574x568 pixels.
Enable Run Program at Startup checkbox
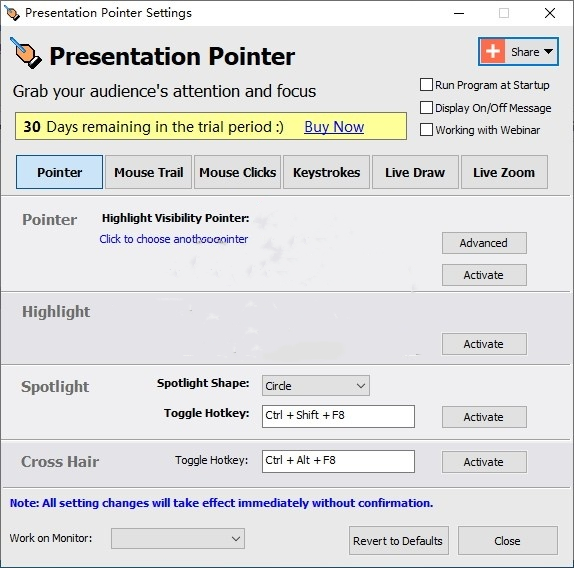[426, 85]
